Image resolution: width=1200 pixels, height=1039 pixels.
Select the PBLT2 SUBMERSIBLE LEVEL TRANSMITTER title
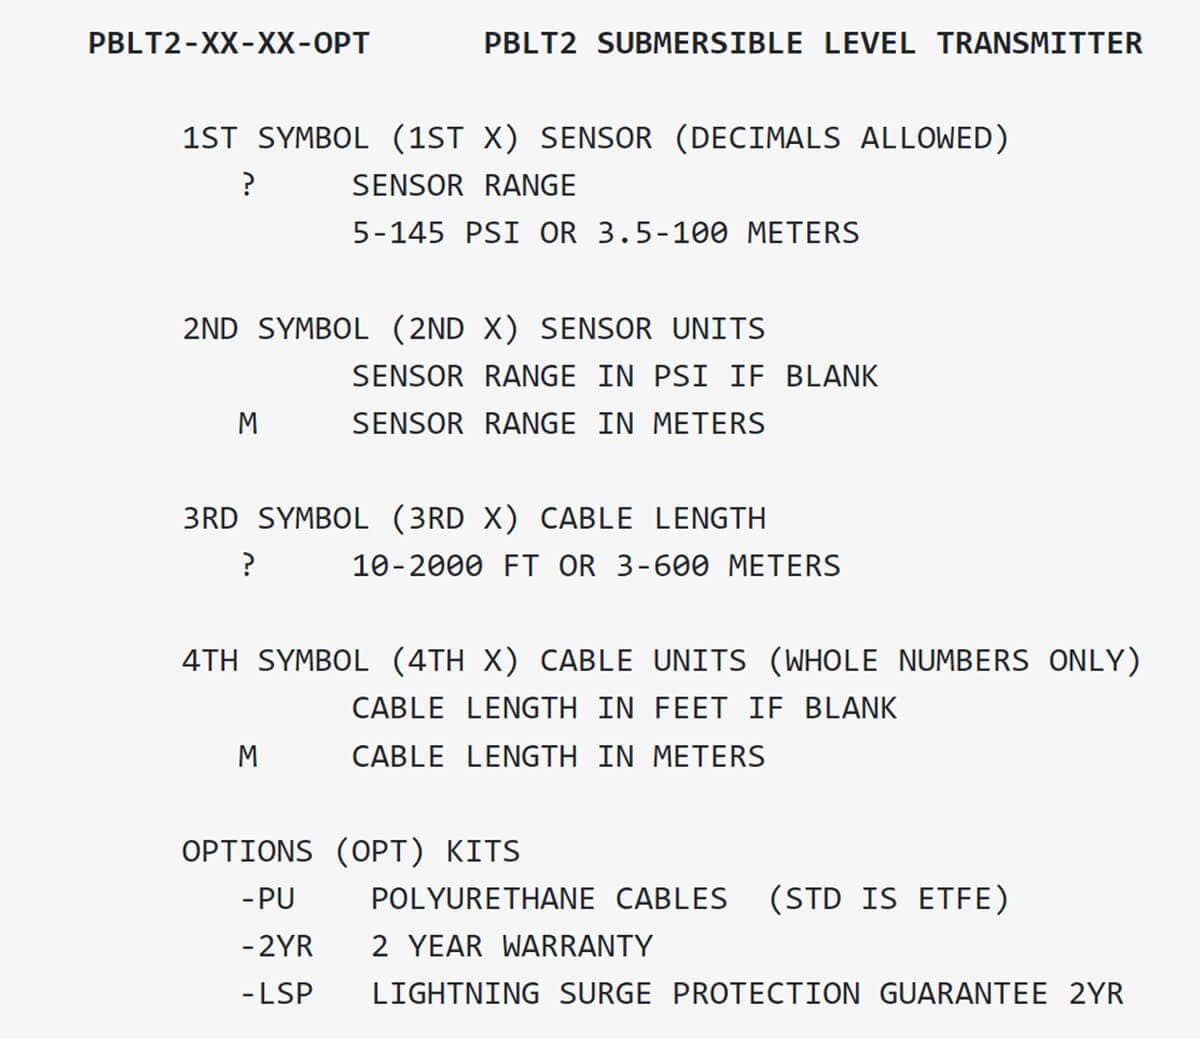[x=813, y=44]
